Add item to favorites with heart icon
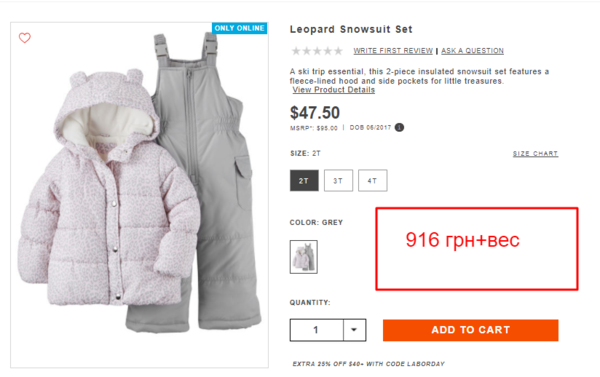This screenshot has width=600, height=377. [x=25, y=38]
